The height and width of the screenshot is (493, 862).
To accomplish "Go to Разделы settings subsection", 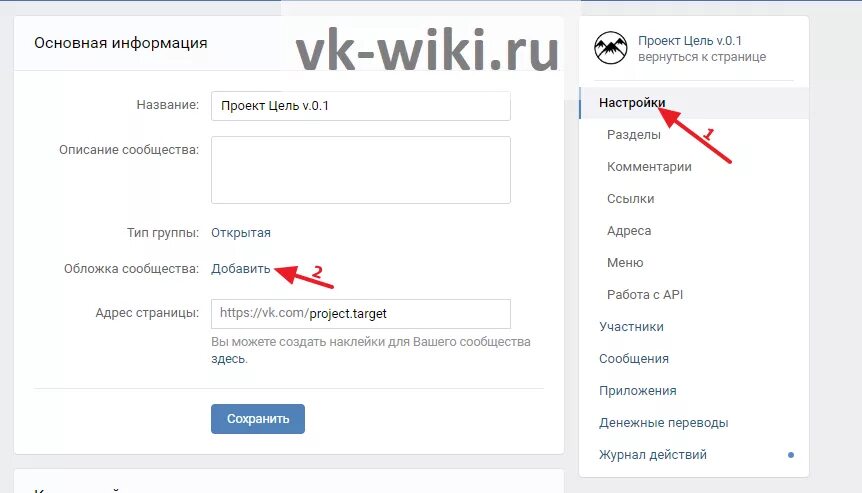I will pyautogui.click(x=633, y=135).
